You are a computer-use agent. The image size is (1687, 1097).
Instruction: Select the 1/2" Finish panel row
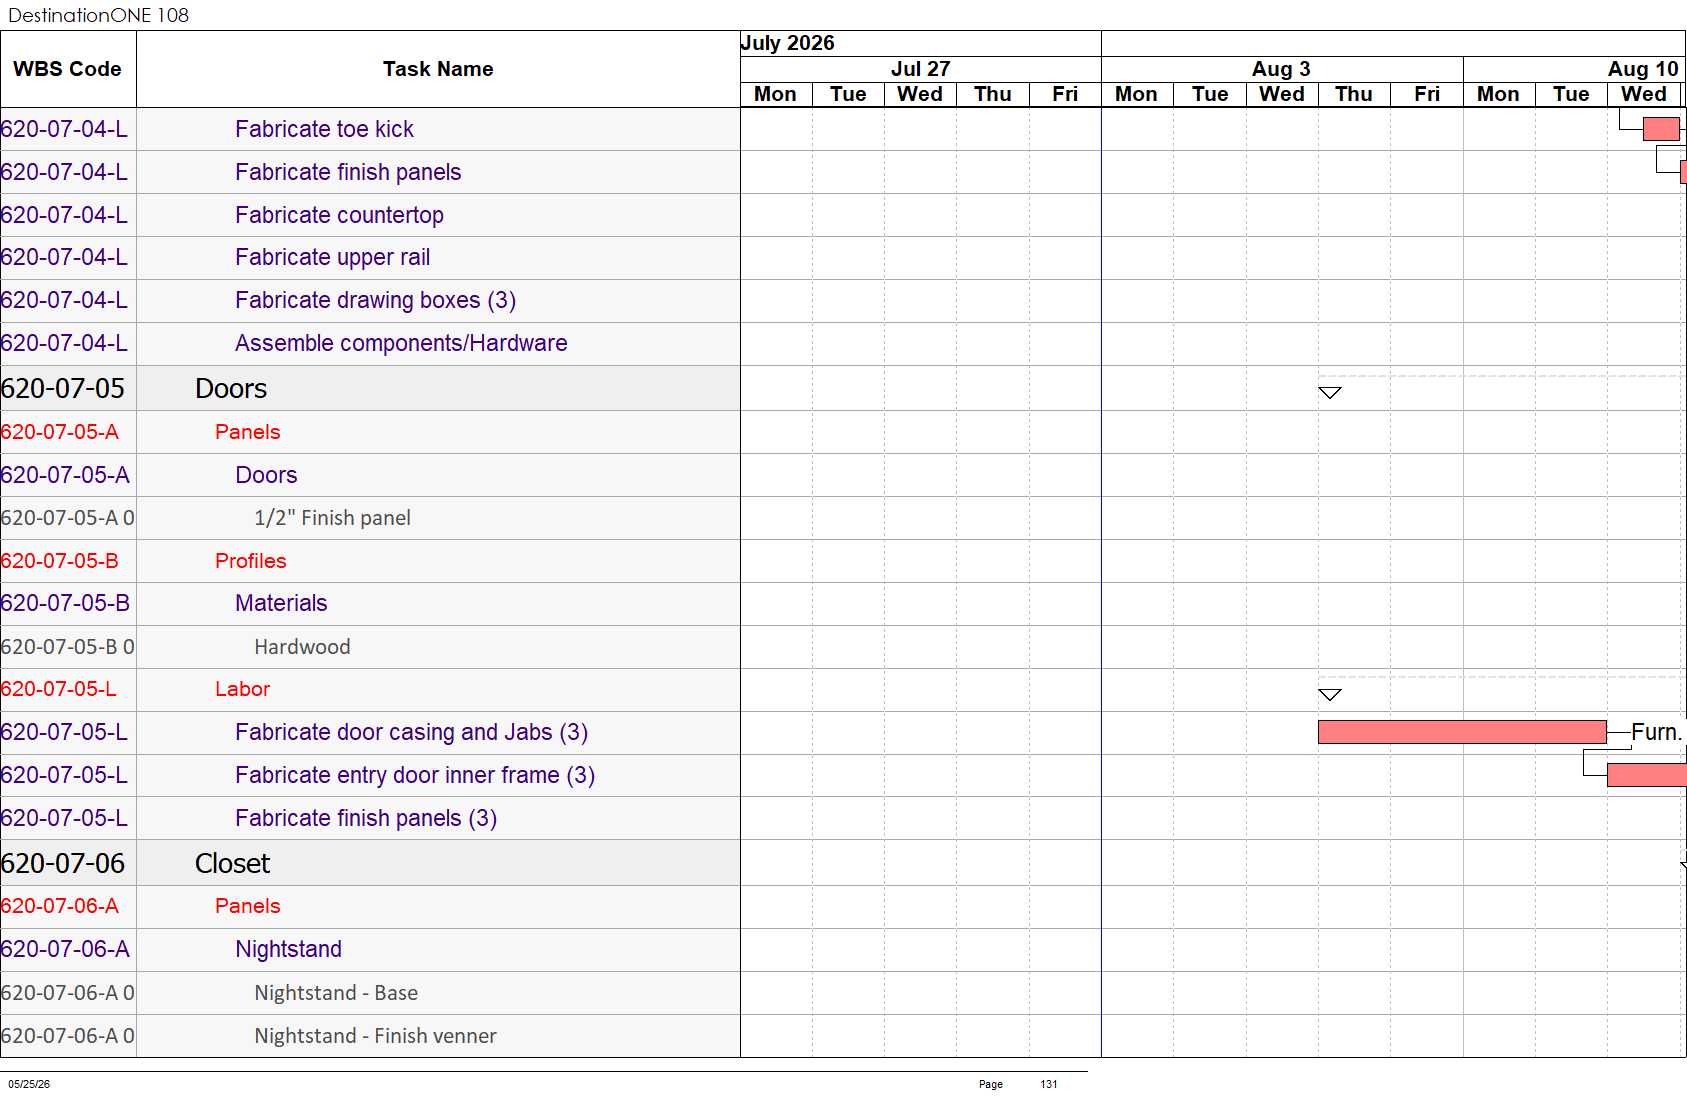coord(370,518)
